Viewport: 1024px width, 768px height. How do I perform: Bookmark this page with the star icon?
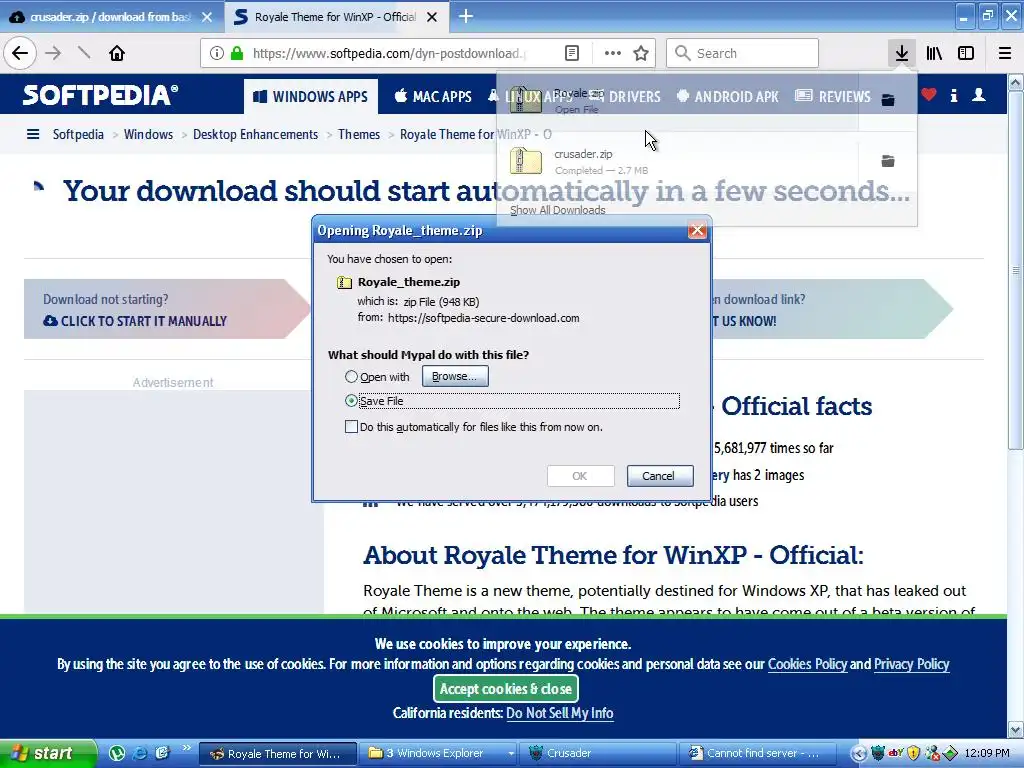click(641, 53)
